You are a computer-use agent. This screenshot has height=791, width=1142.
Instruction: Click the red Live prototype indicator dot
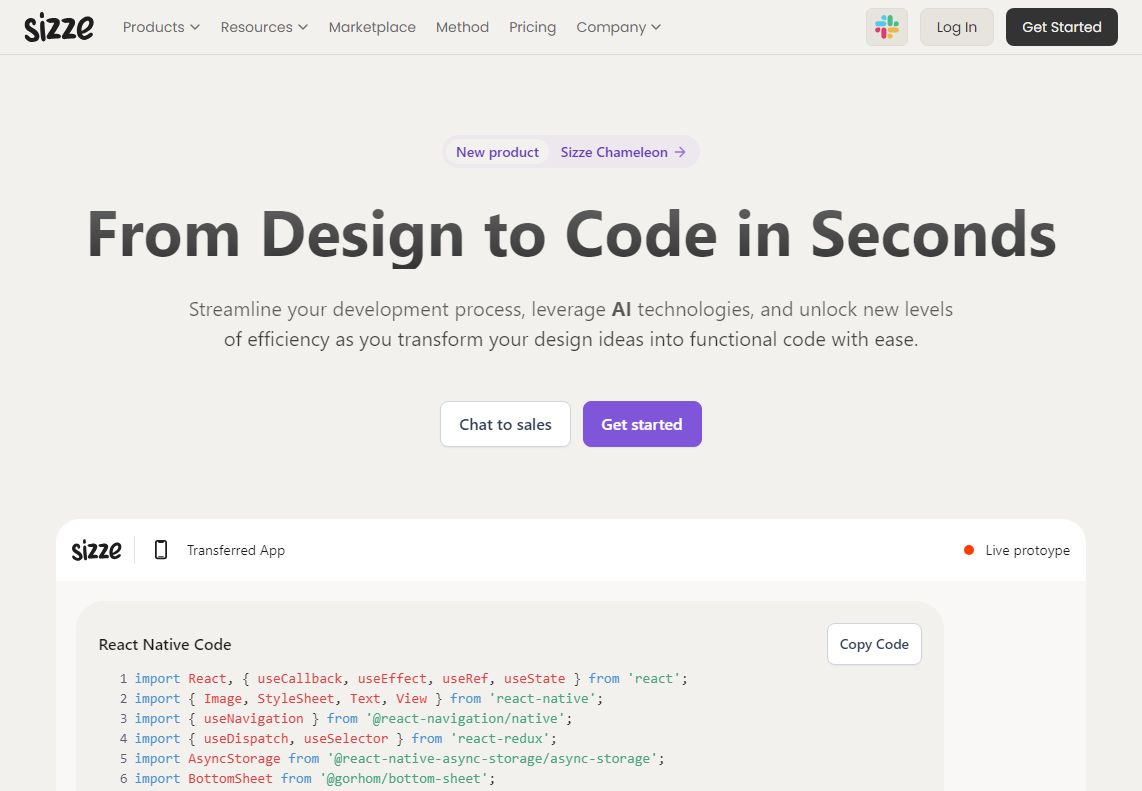pyautogui.click(x=969, y=550)
